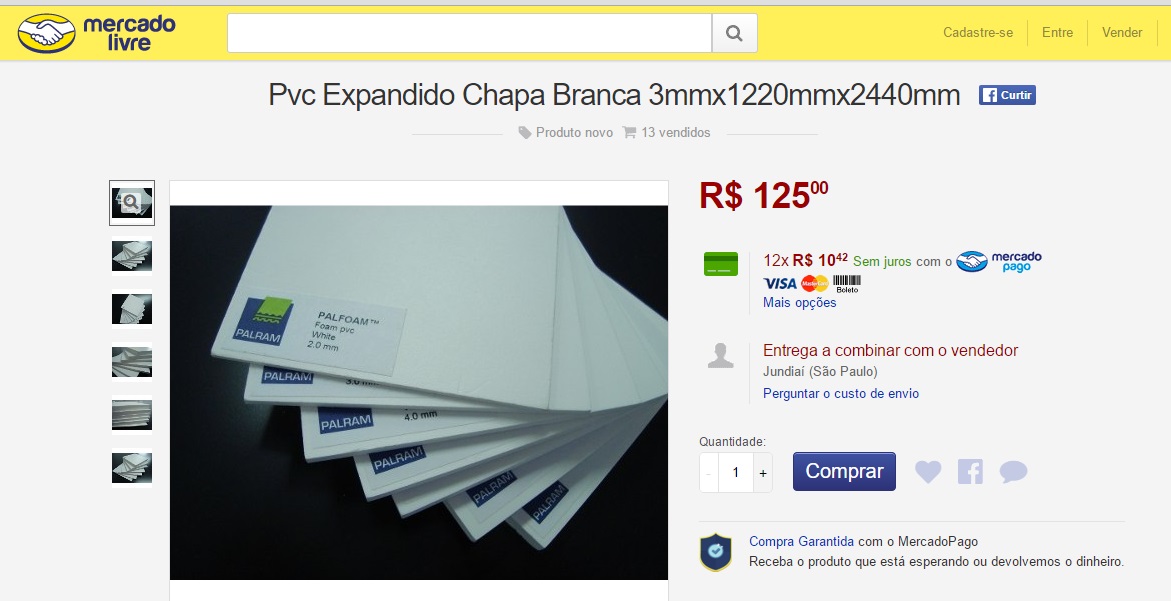This screenshot has height=601, width=1171.
Task: Click the MercadoPago logo next to installments
Action: pos(999,261)
